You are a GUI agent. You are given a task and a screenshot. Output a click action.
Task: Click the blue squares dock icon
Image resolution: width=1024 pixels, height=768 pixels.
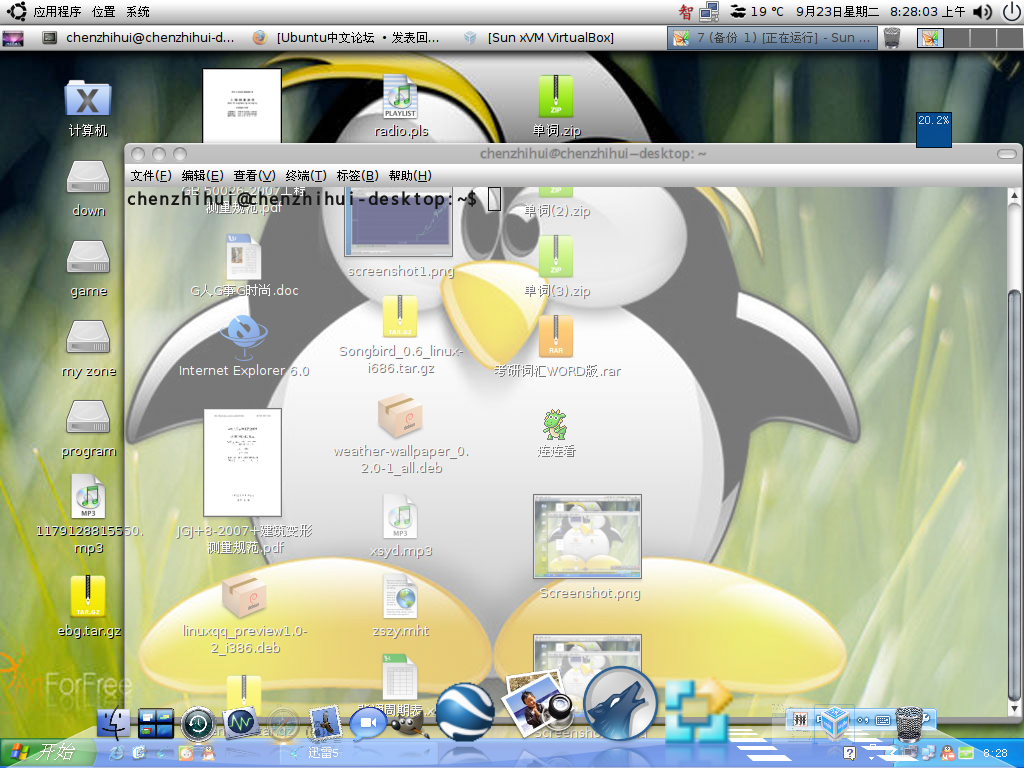point(696,711)
